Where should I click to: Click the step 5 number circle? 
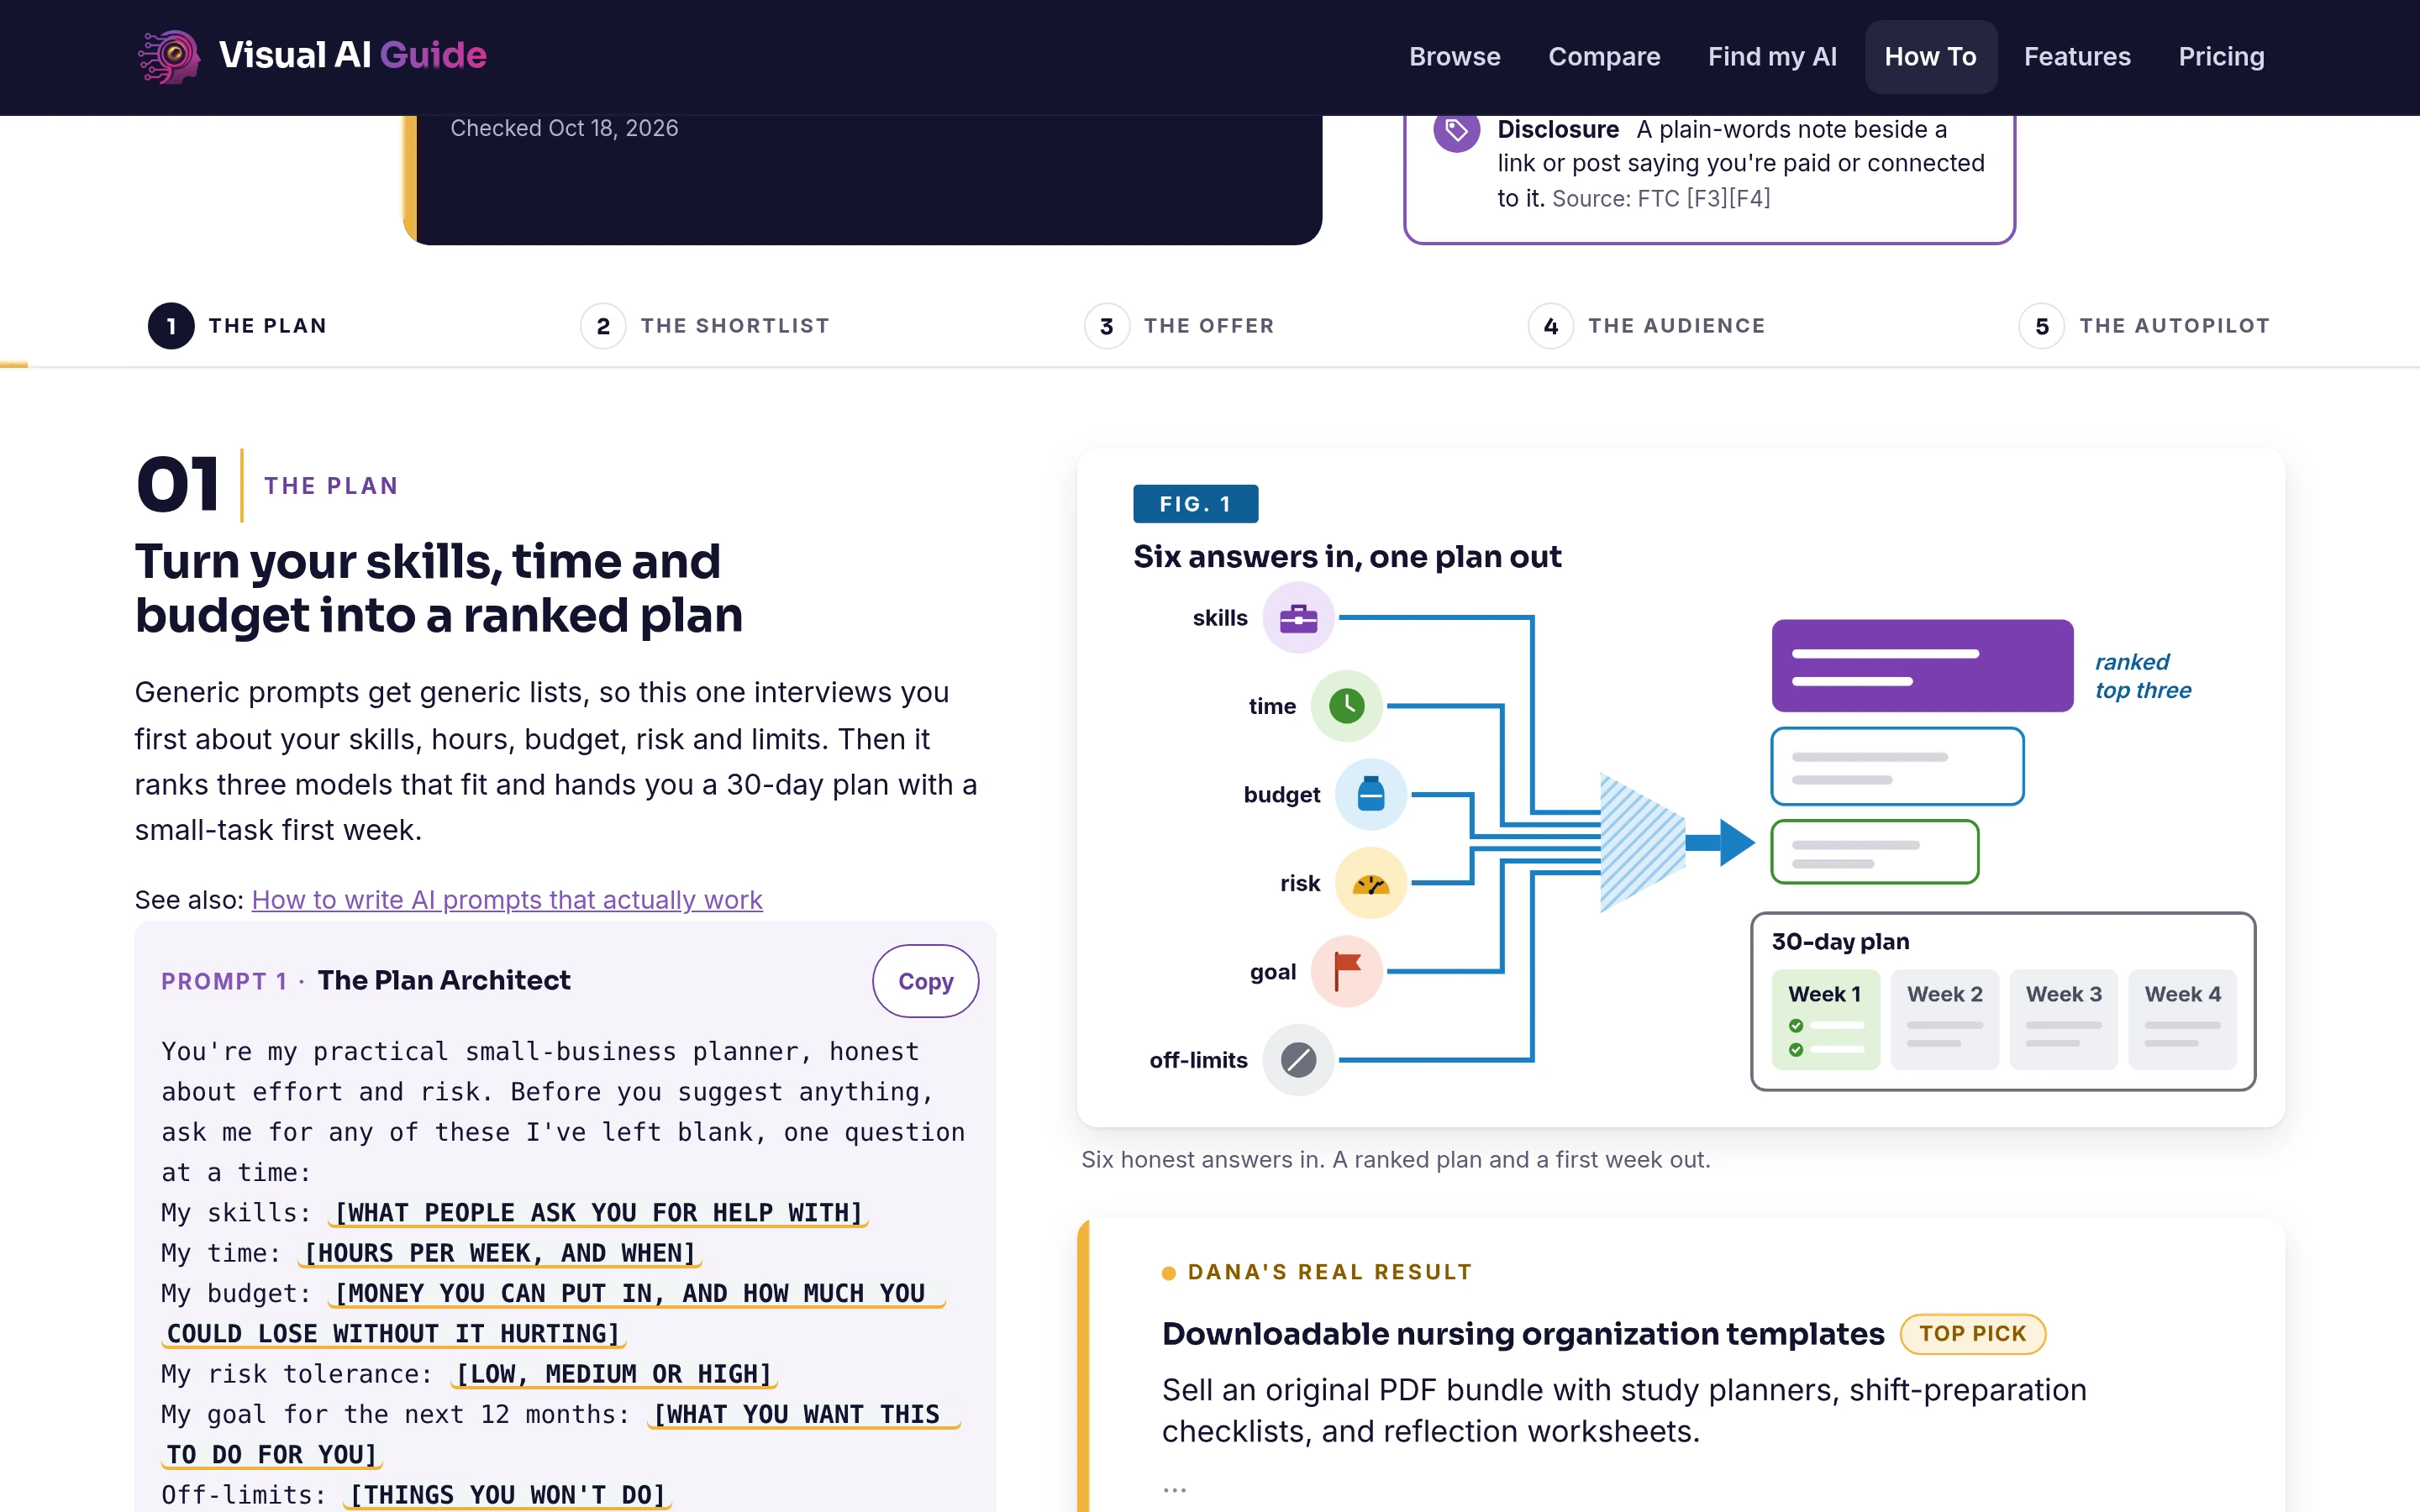[x=2042, y=326]
